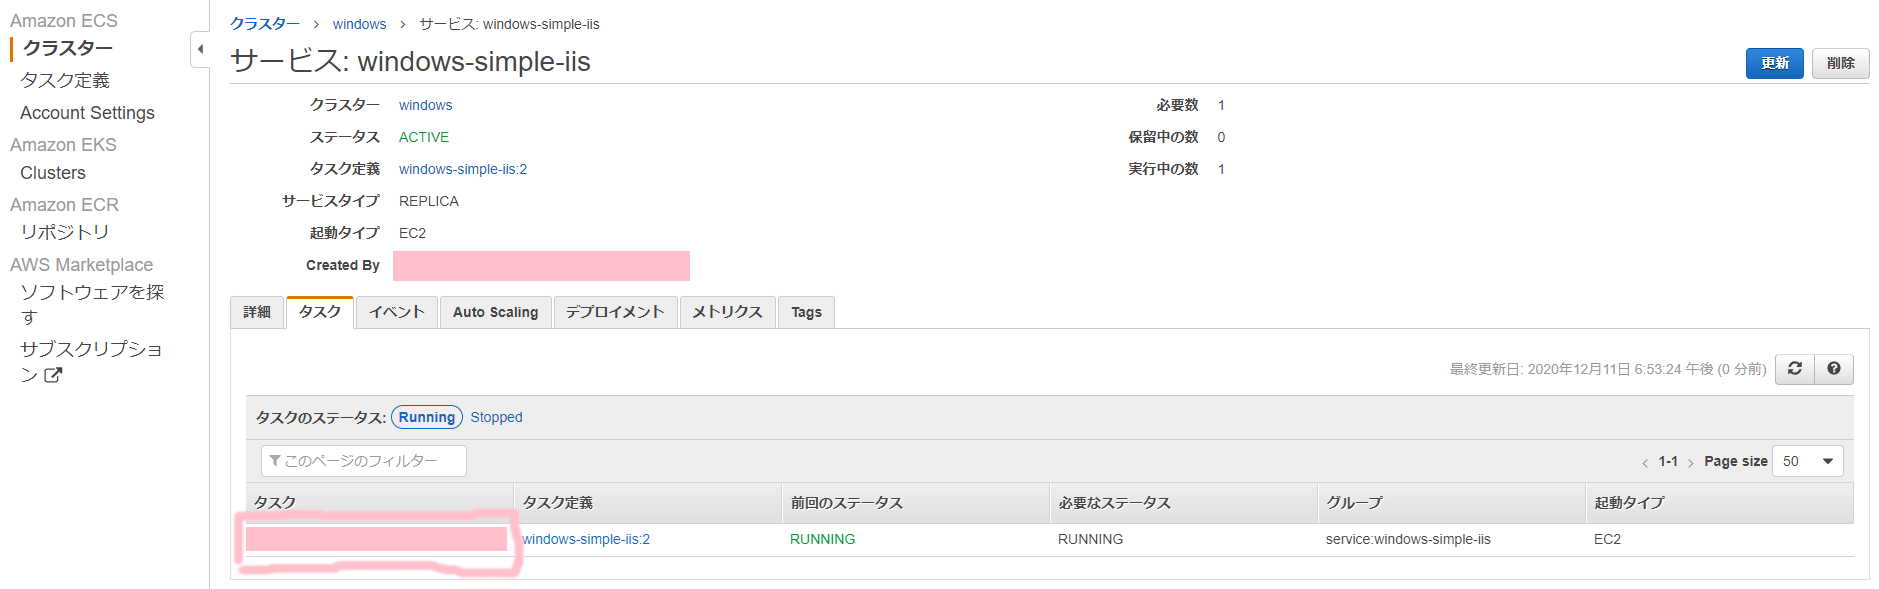Viewport: 1879px width, 589px height.
Task: Collapse the left navigation sidebar arrow
Action: tap(200, 49)
